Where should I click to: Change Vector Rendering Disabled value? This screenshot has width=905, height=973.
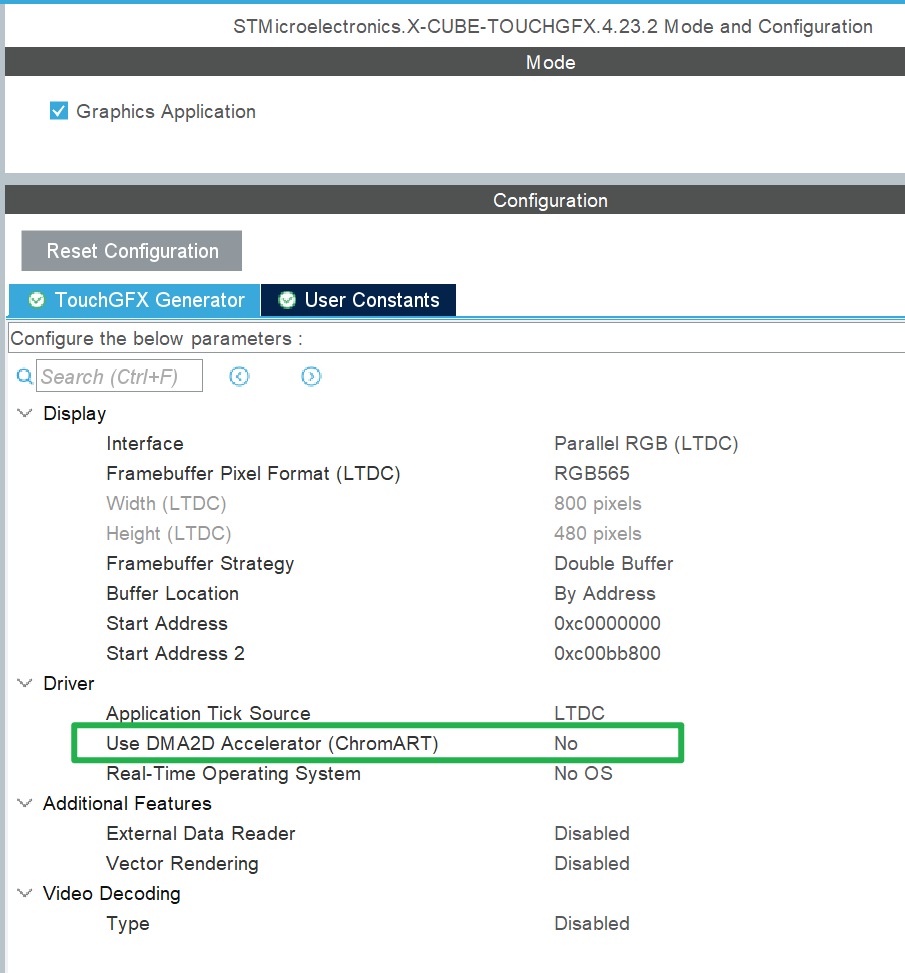coord(592,864)
